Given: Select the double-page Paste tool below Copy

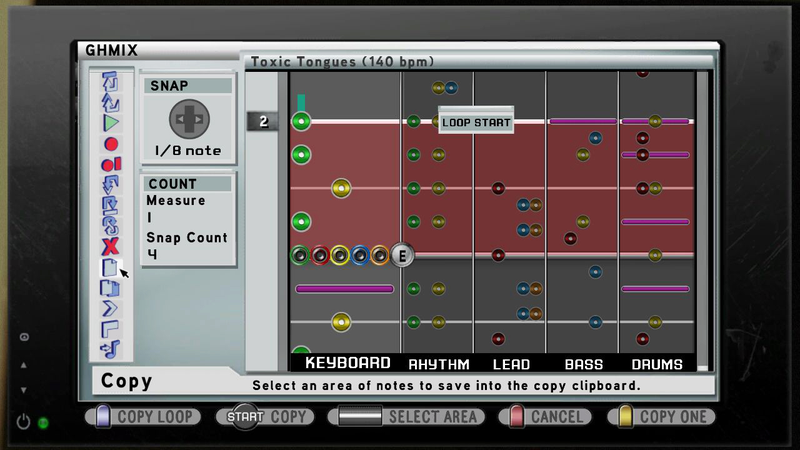Looking at the screenshot, I should point(110,288).
